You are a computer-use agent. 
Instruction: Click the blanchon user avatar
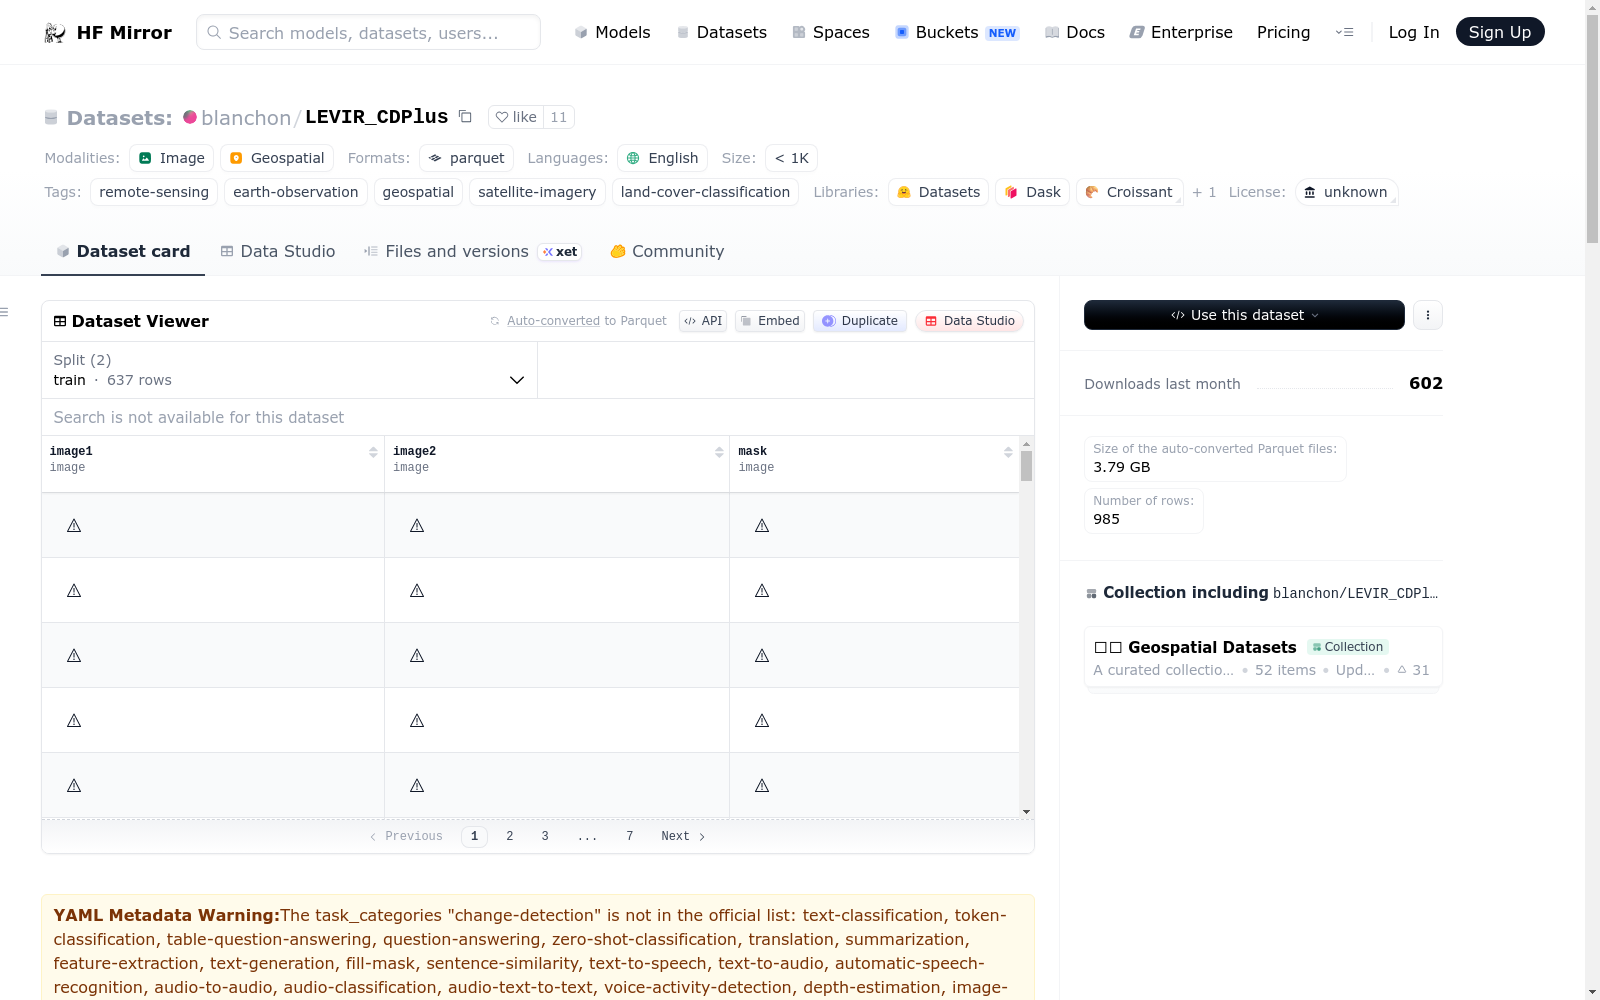tap(190, 117)
